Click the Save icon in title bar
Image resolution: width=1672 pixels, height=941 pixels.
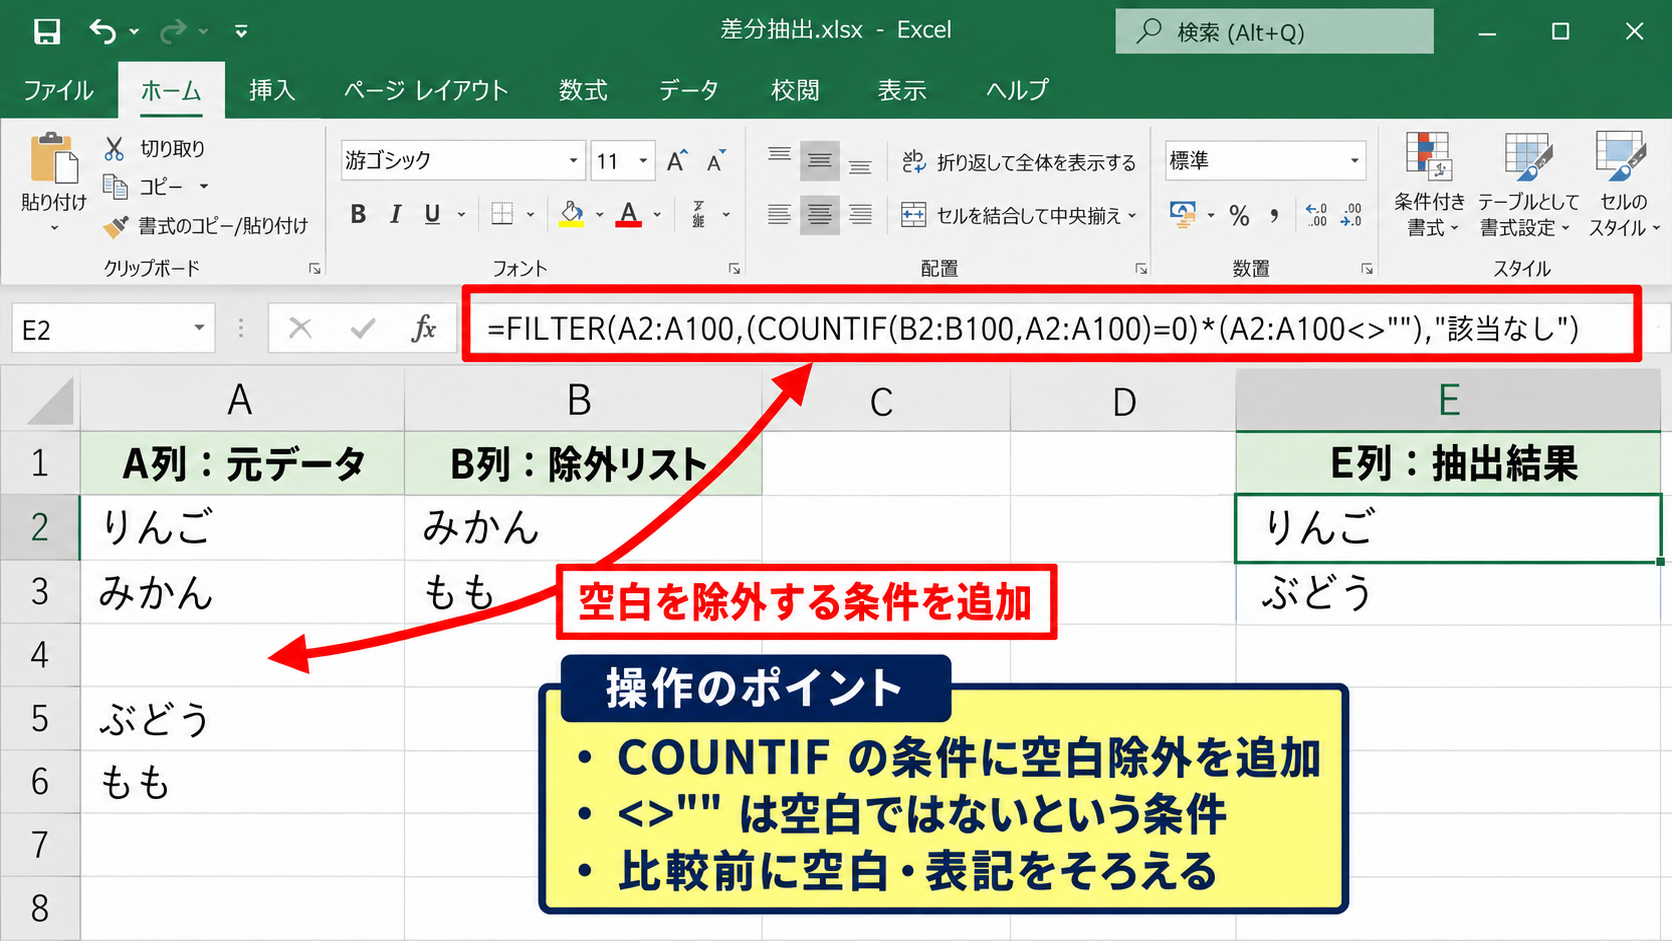[47, 32]
